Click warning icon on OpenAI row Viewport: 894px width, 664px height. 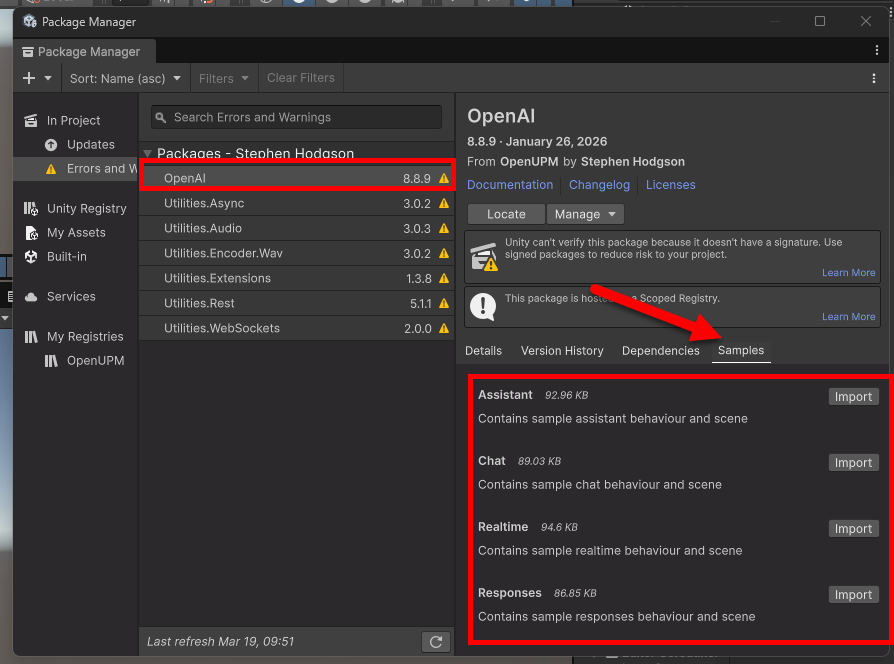coord(444,178)
